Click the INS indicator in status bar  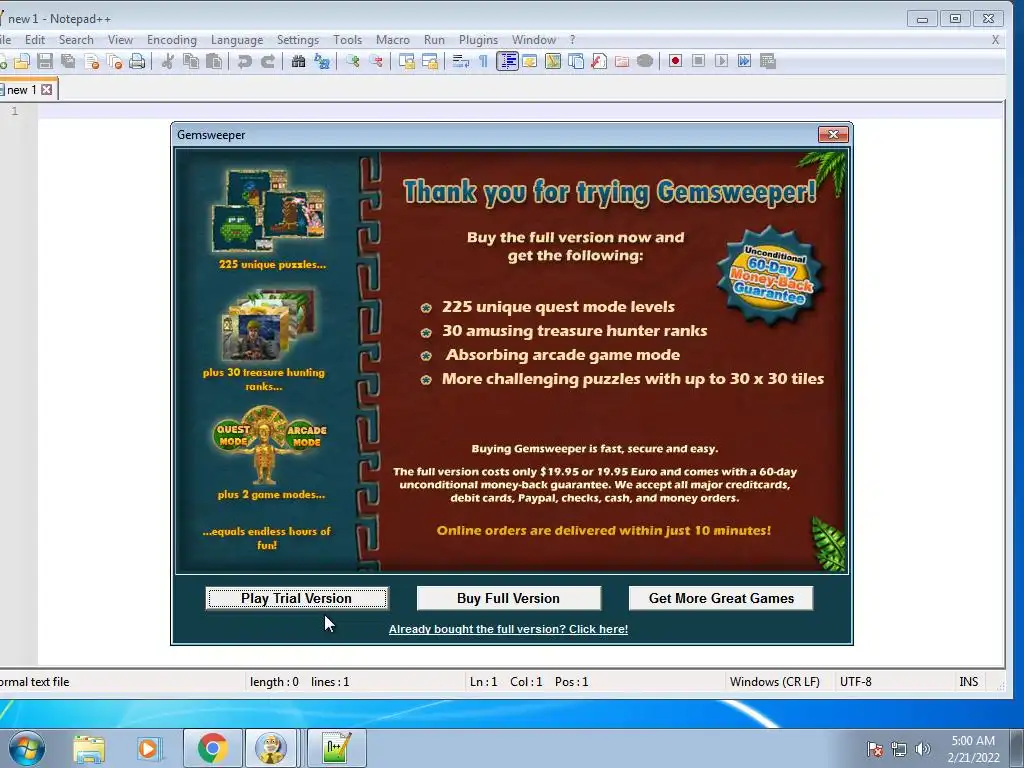pos(968,682)
